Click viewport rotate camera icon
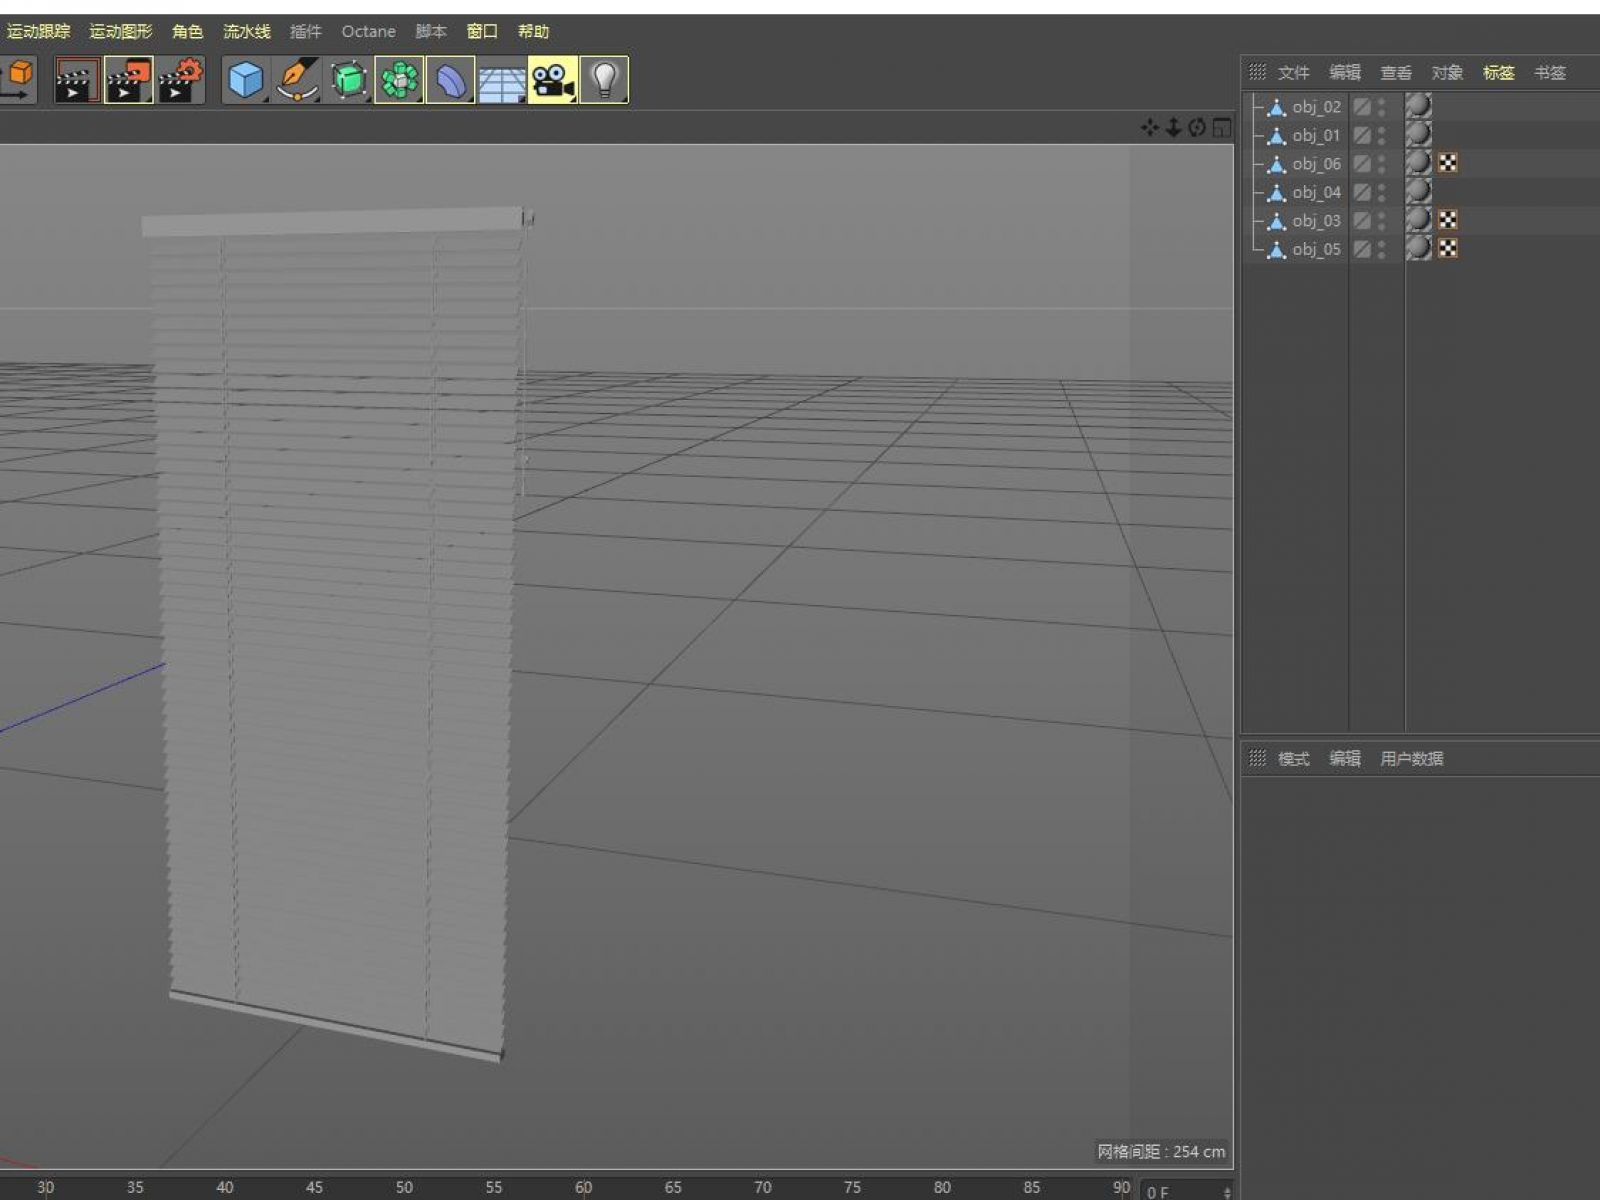Viewport: 1600px width, 1200px height. click(x=1197, y=128)
